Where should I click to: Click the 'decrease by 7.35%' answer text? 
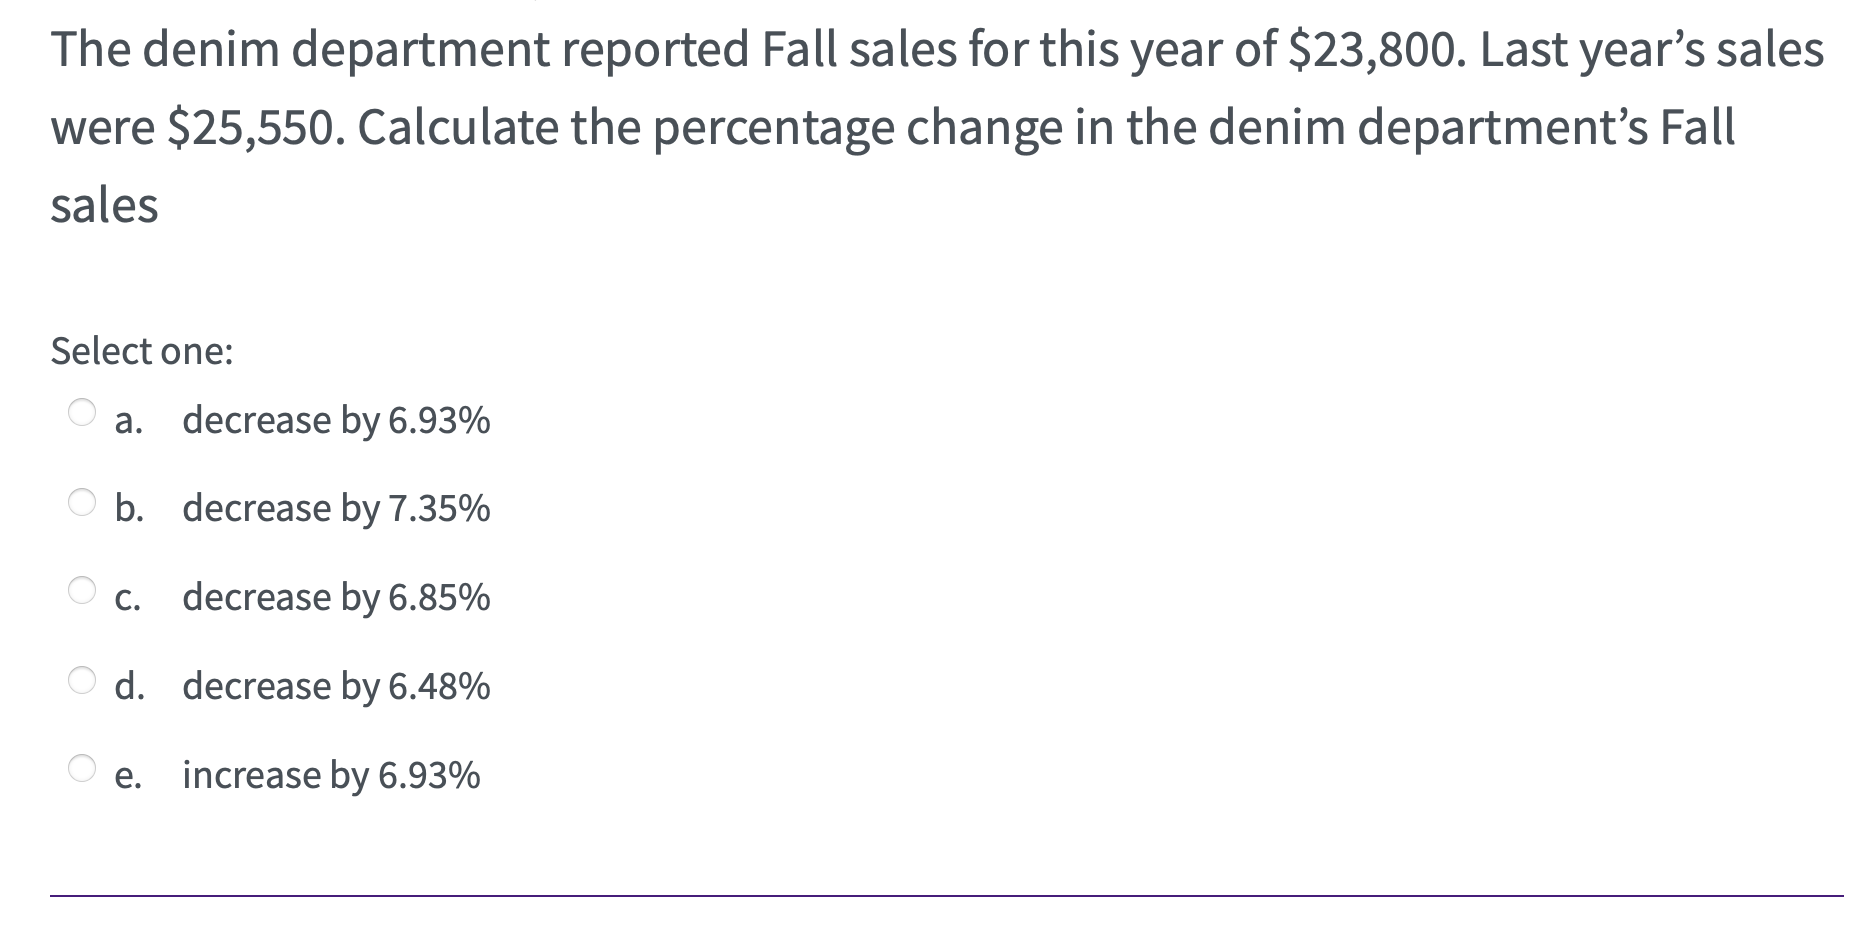point(336,509)
